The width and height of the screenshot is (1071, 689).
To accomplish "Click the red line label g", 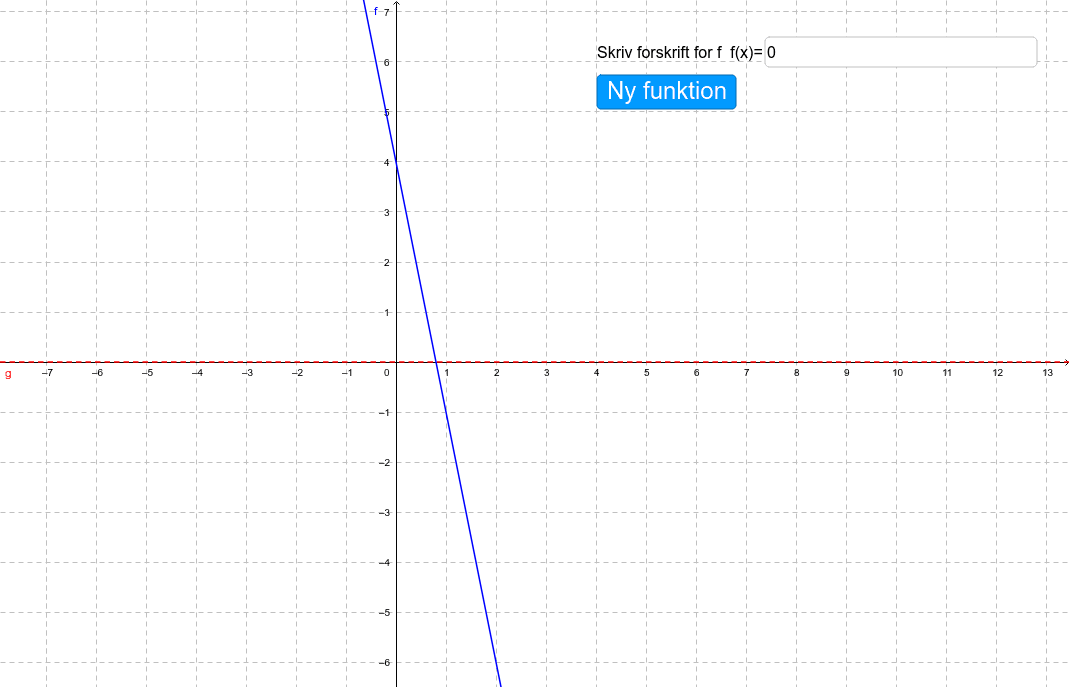I will click(x=8, y=374).
